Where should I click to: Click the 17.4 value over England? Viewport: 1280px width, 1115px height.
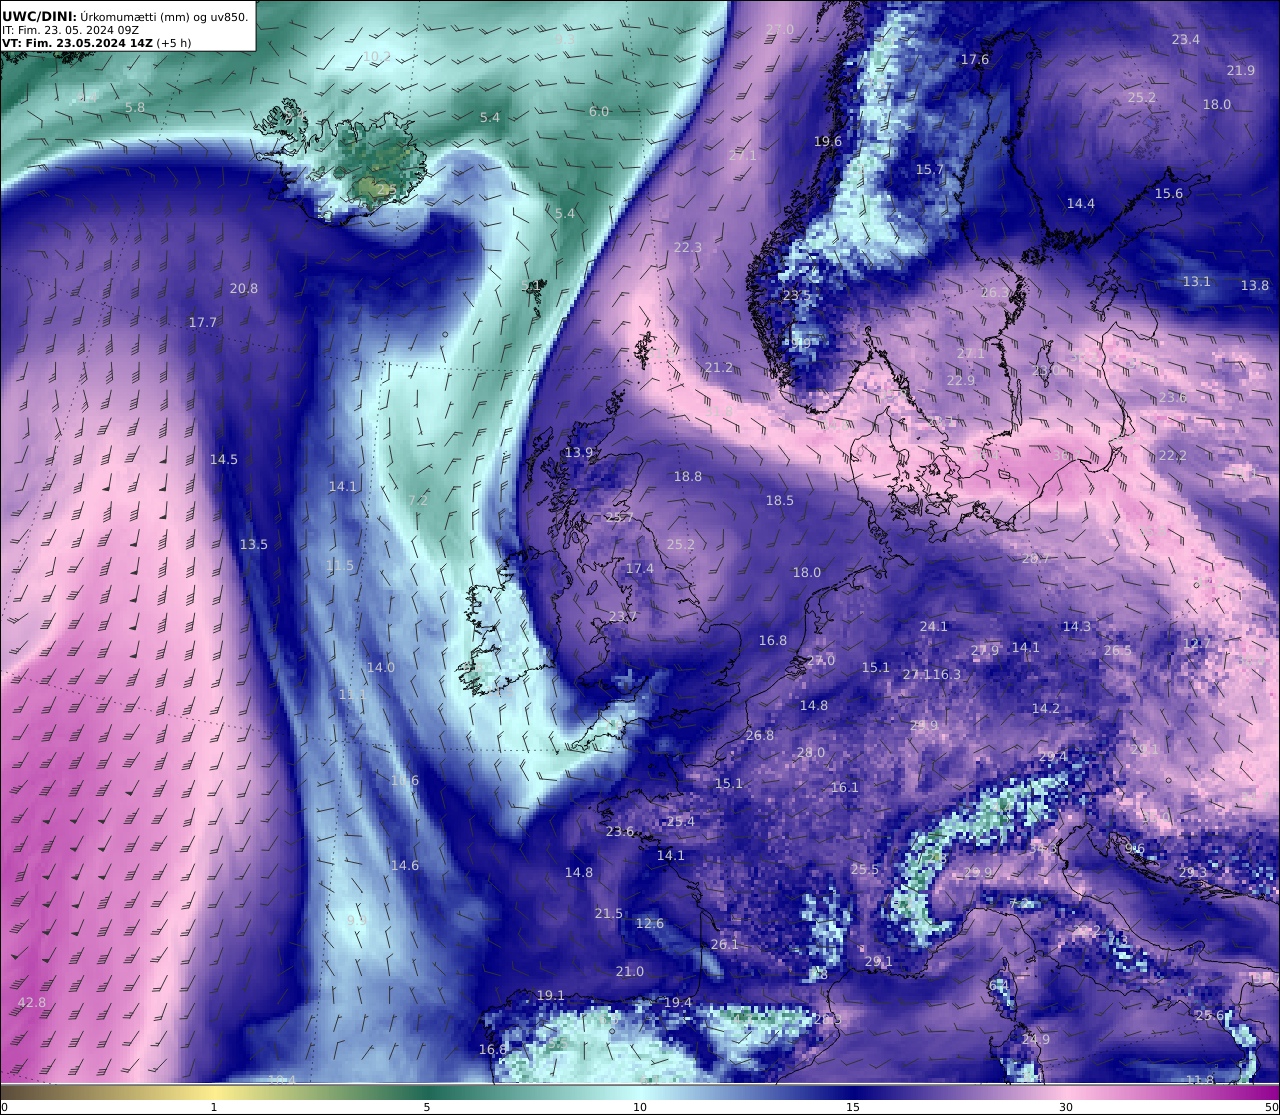640,568
